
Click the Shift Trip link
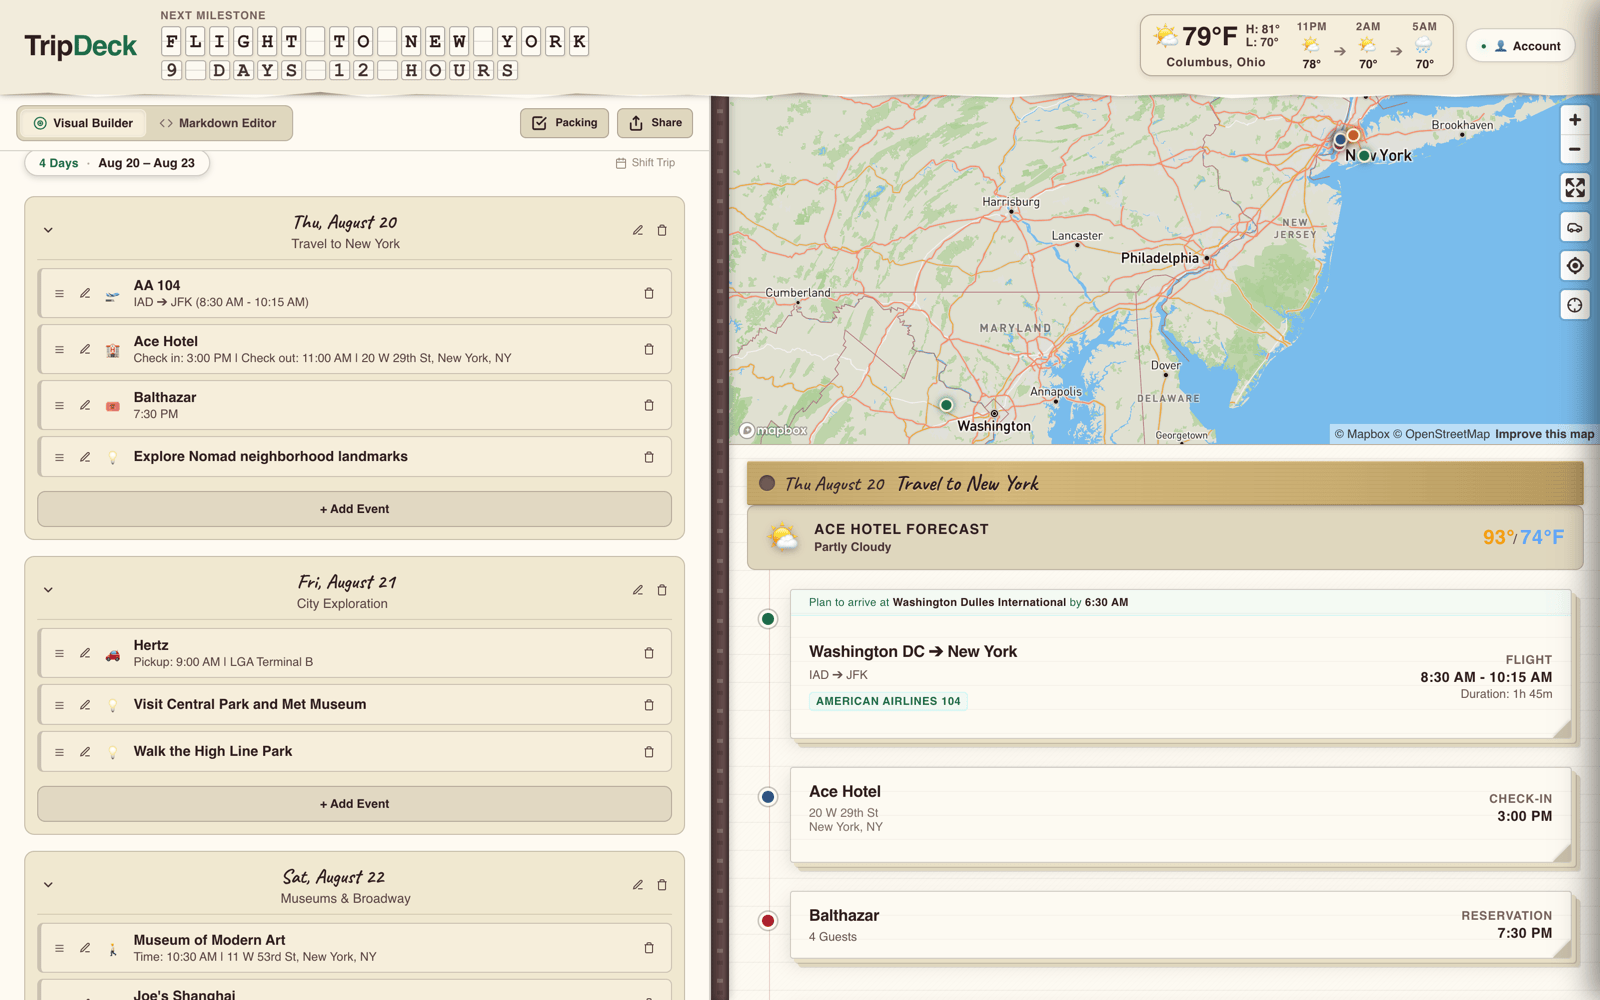645,163
